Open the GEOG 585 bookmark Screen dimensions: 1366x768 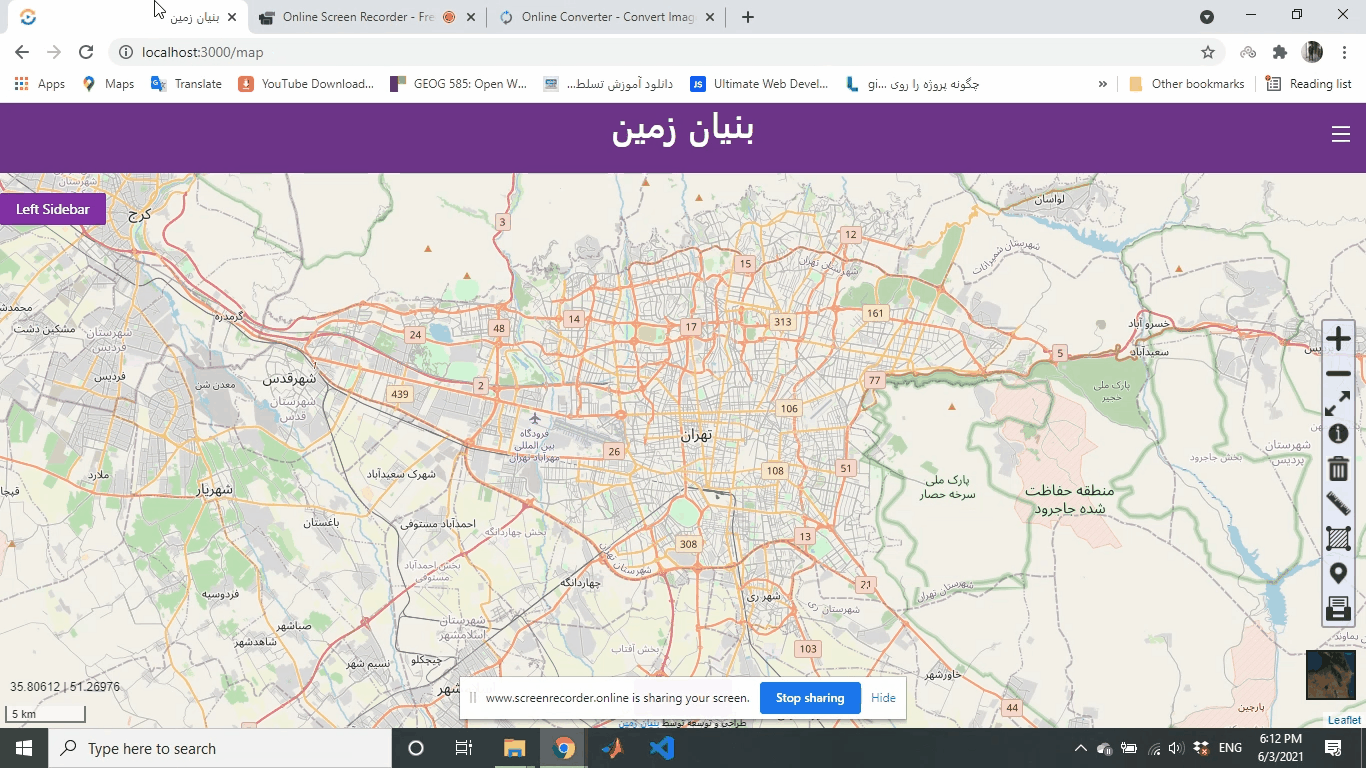coord(459,84)
